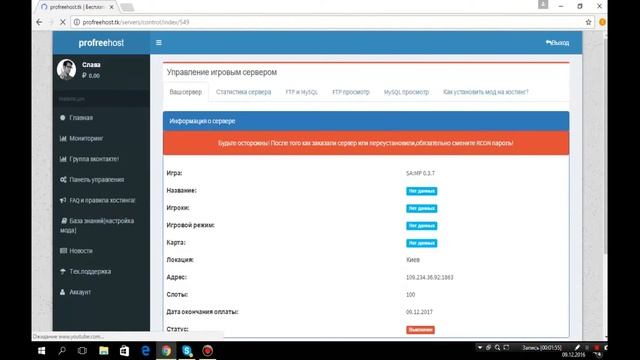Close the profreehost browser tab
640x360 pixels.
pos(111,7)
